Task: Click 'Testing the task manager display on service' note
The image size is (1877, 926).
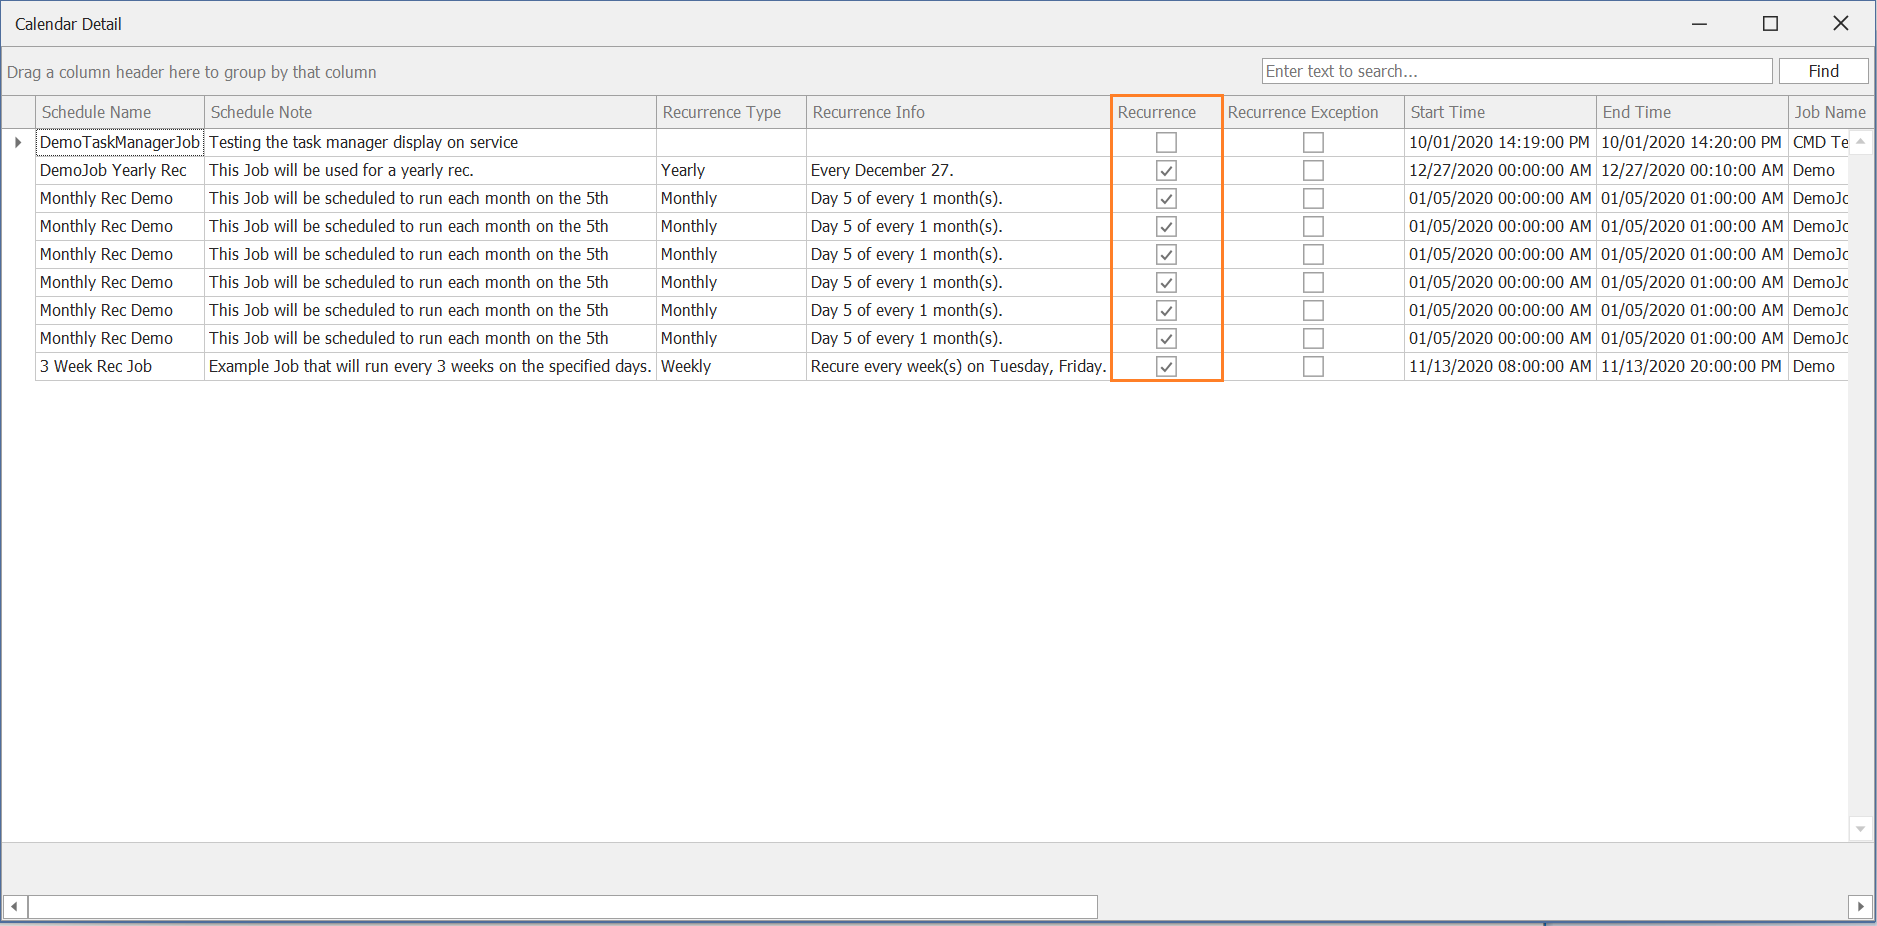Action: point(430,143)
